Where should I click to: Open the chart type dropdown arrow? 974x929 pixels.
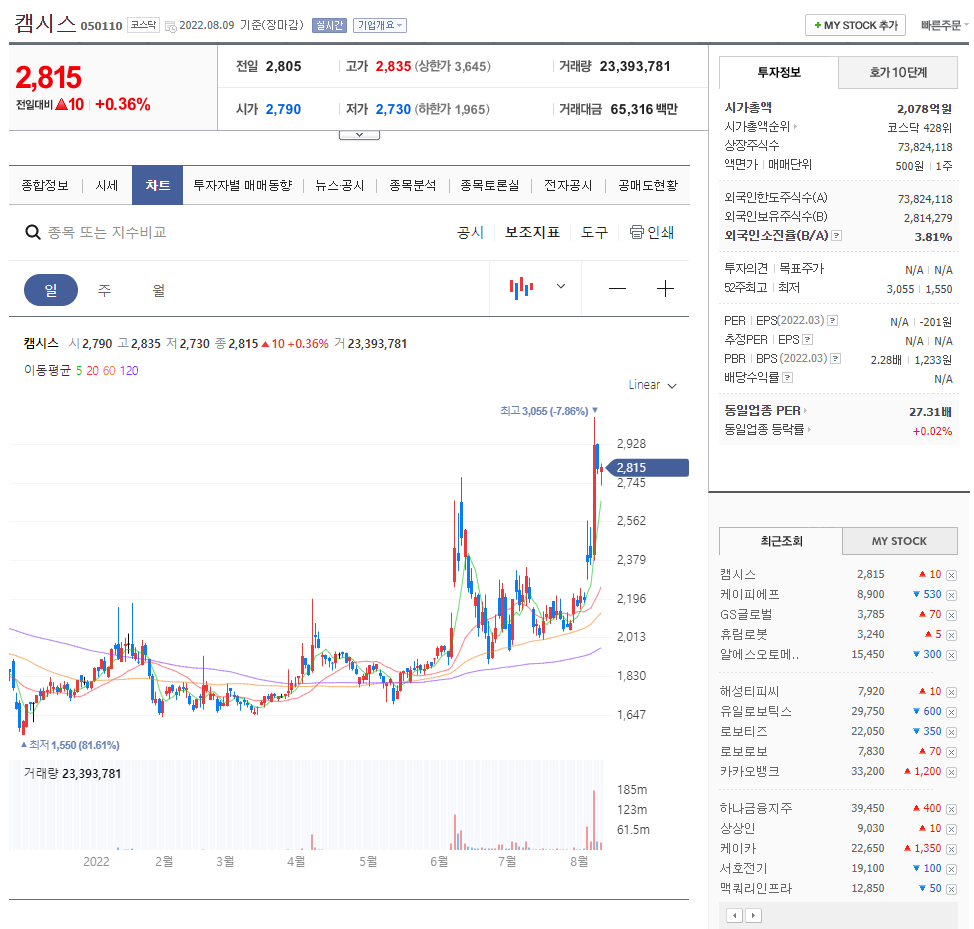click(561, 286)
